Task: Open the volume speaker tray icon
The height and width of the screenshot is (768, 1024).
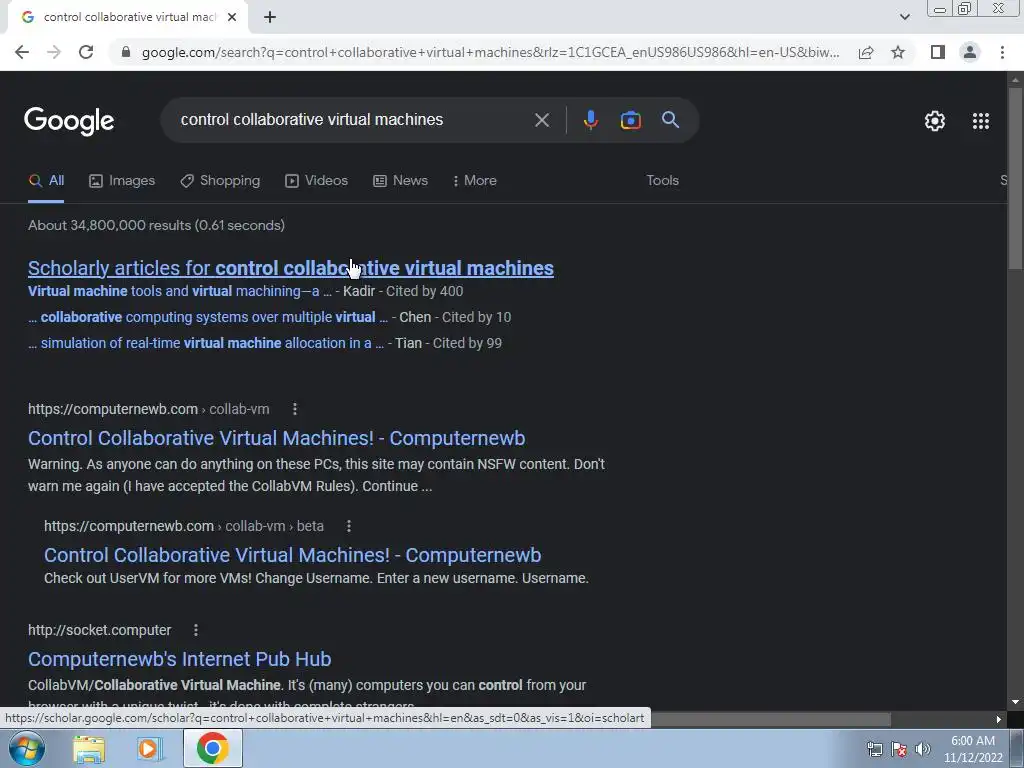Action: 923,749
